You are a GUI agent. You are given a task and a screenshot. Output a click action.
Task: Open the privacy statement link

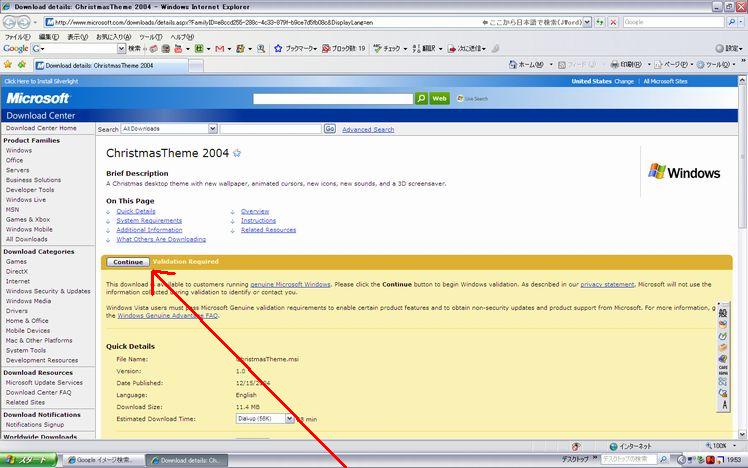coord(607,284)
